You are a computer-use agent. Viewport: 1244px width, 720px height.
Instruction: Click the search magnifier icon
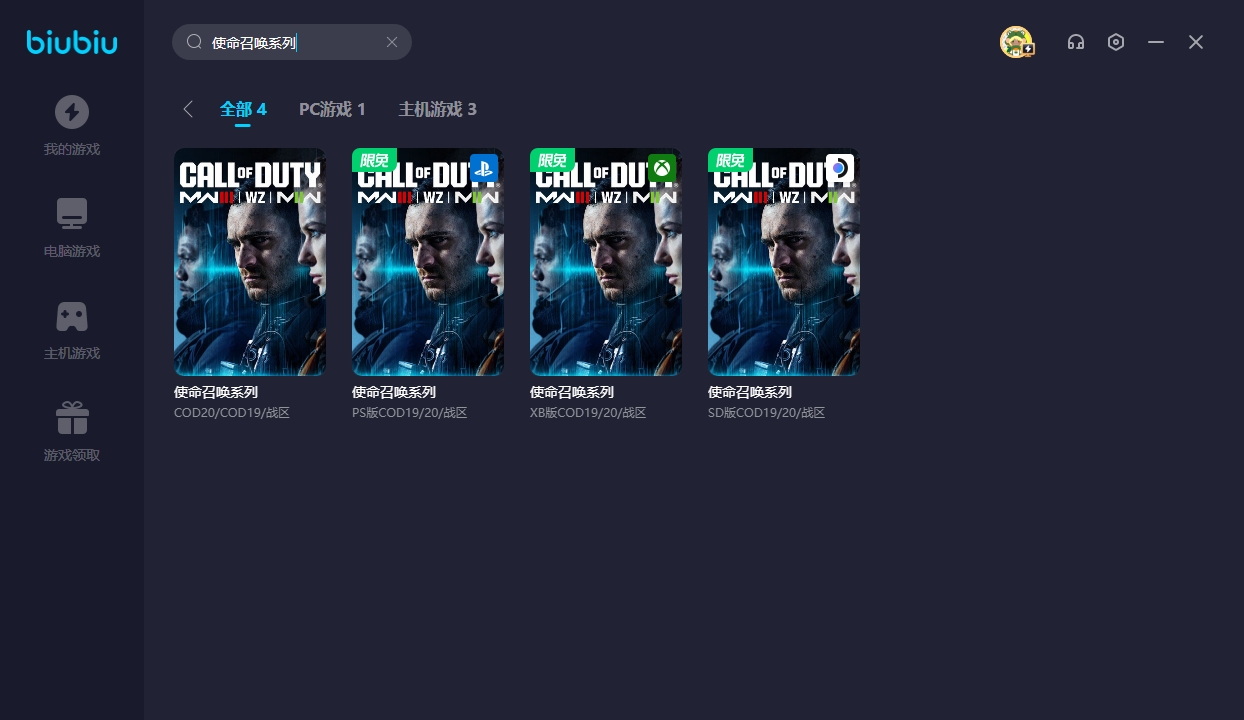pyautogui.click(x=195, y=42)
